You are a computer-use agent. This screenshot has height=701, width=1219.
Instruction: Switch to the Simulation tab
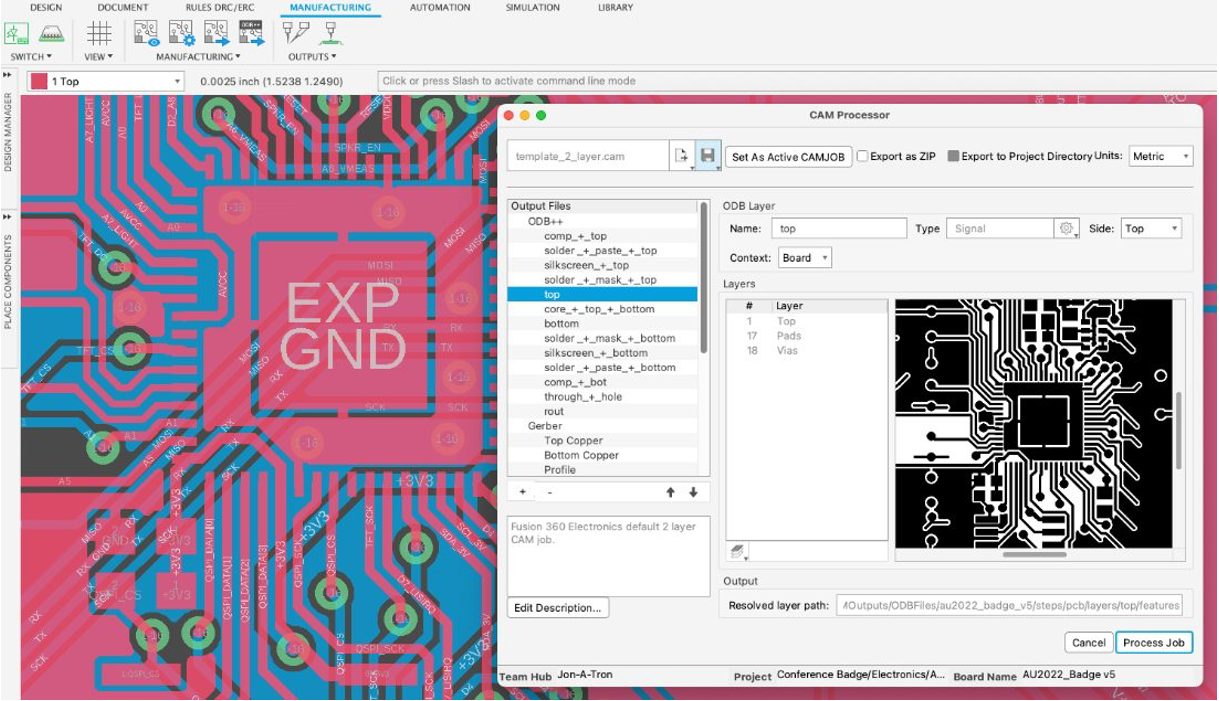532,8
